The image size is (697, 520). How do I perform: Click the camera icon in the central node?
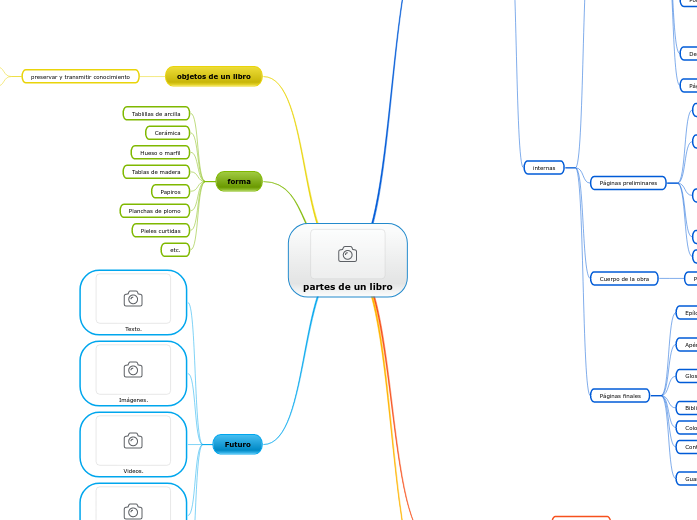[x=347, y=254]
